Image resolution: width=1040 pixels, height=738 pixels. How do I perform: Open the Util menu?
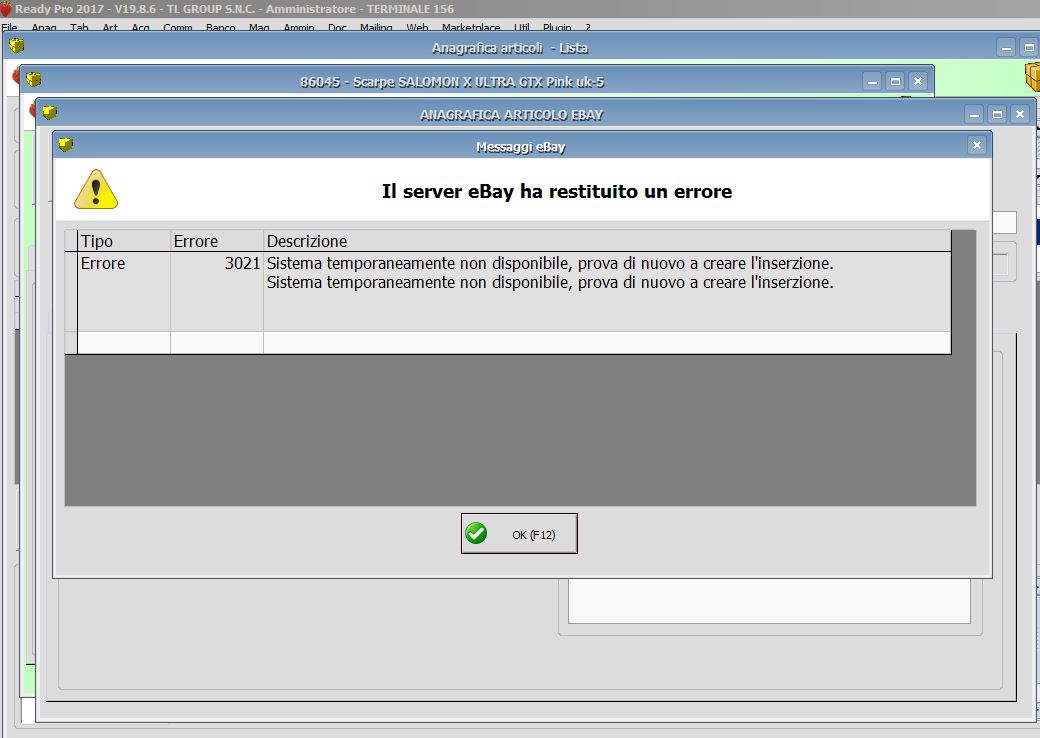(x=521, y=28)
